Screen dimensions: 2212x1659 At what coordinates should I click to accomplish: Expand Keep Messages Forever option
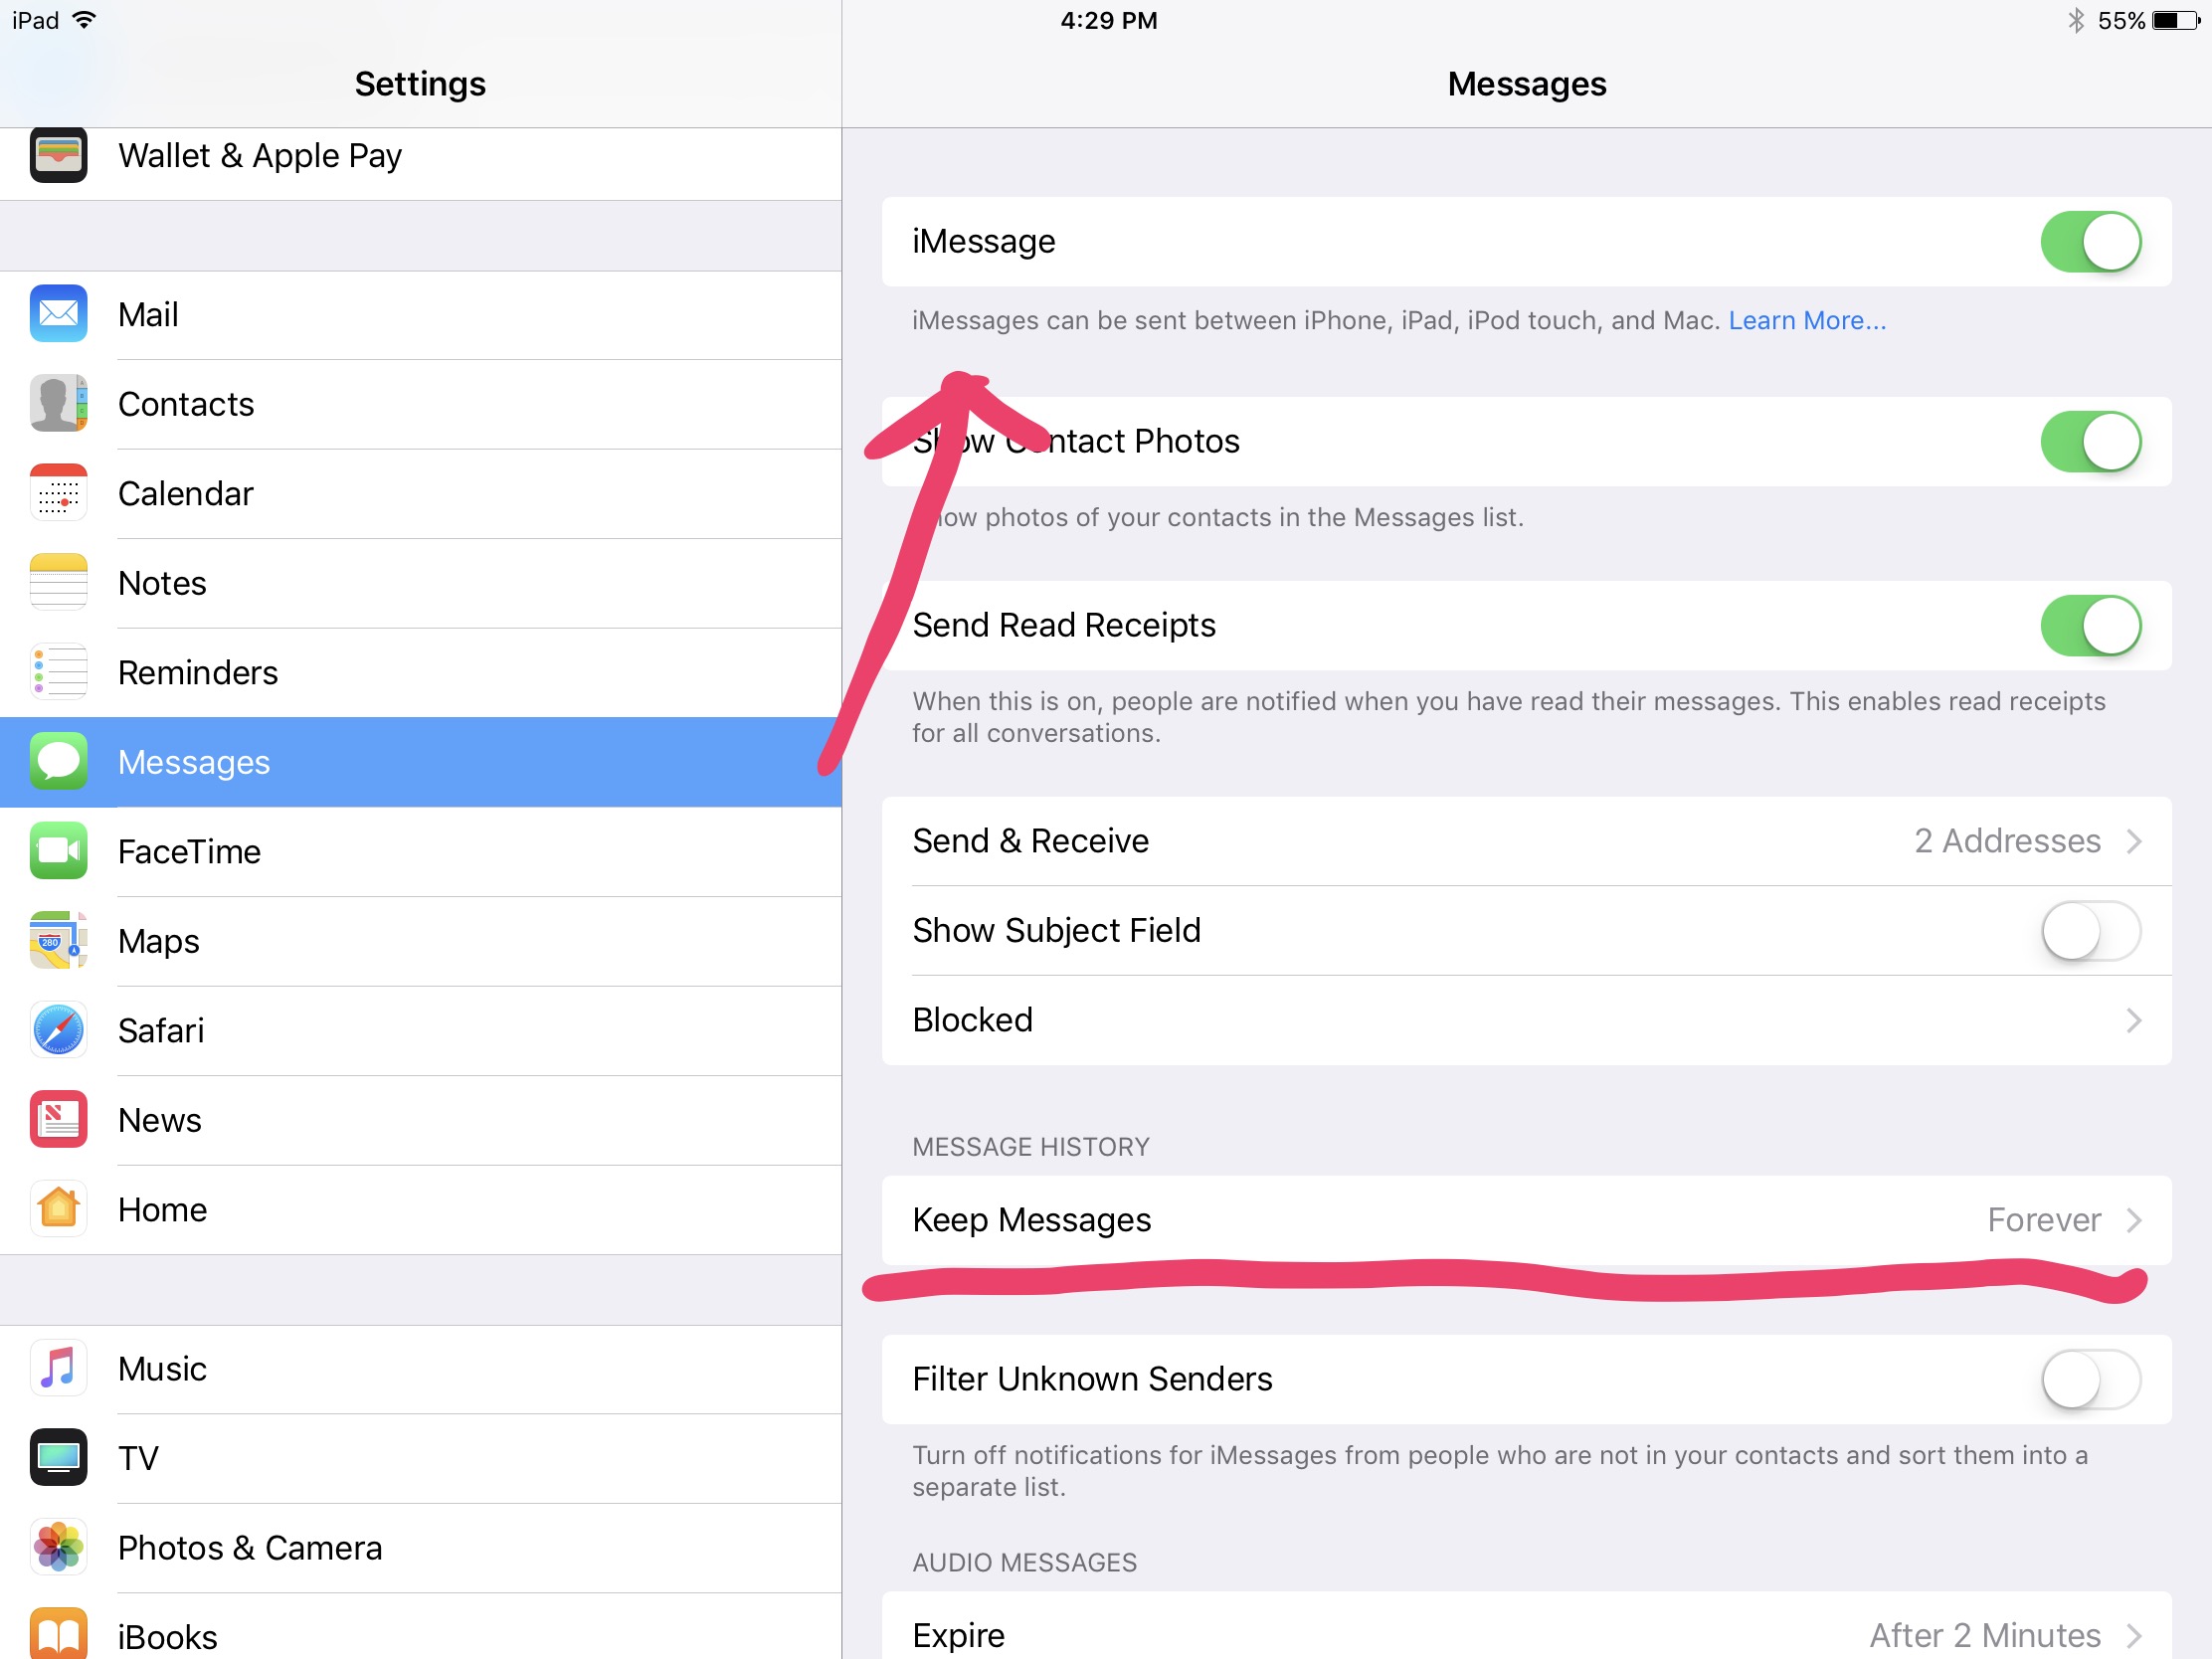click(1525, 1220)
